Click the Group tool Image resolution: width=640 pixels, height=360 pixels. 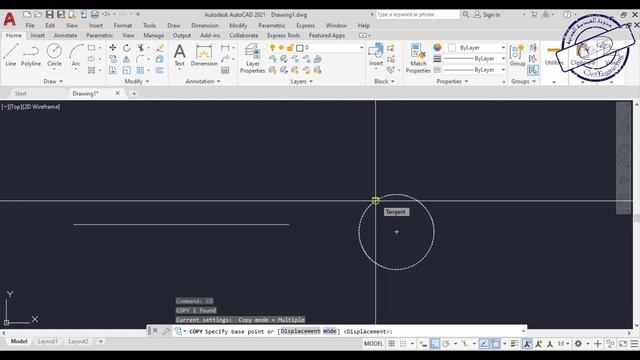point(517,55)
